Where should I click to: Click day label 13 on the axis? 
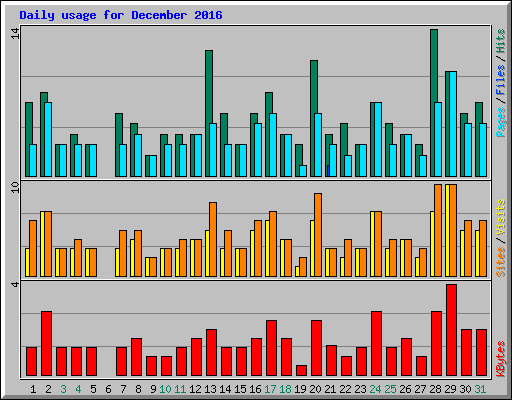tap(210, 389)
